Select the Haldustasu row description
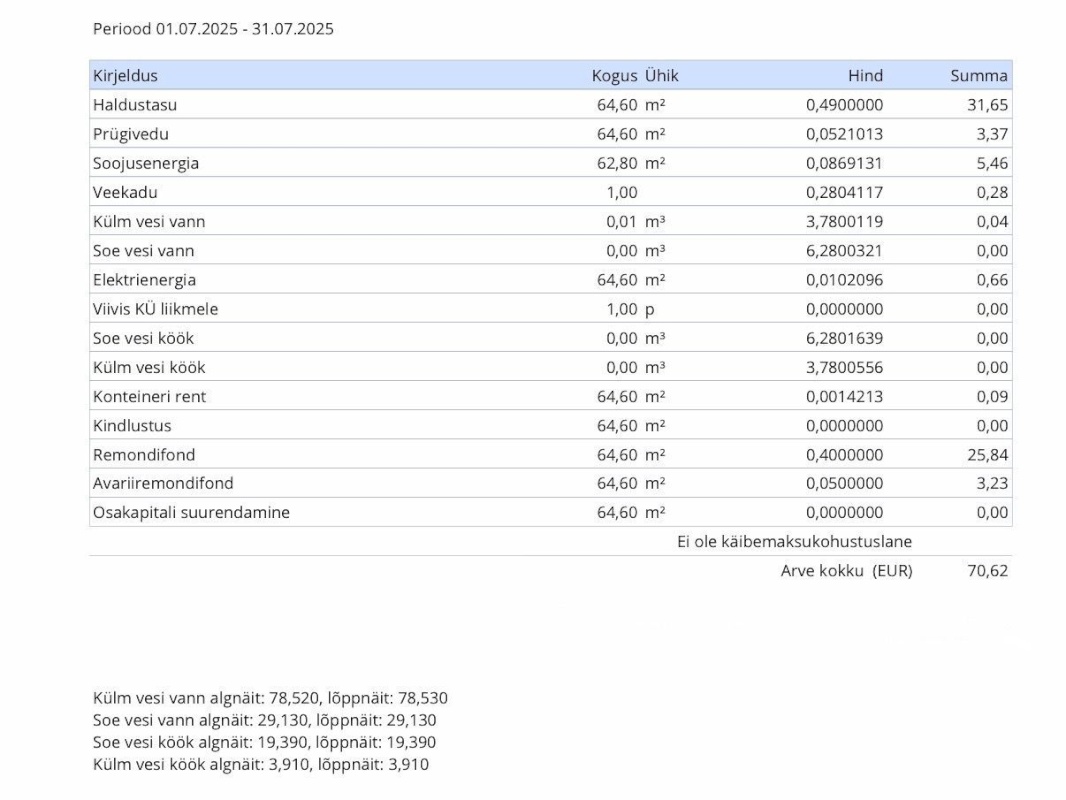Viewport: 1066px width, 800px height. (x=135, y=105)
